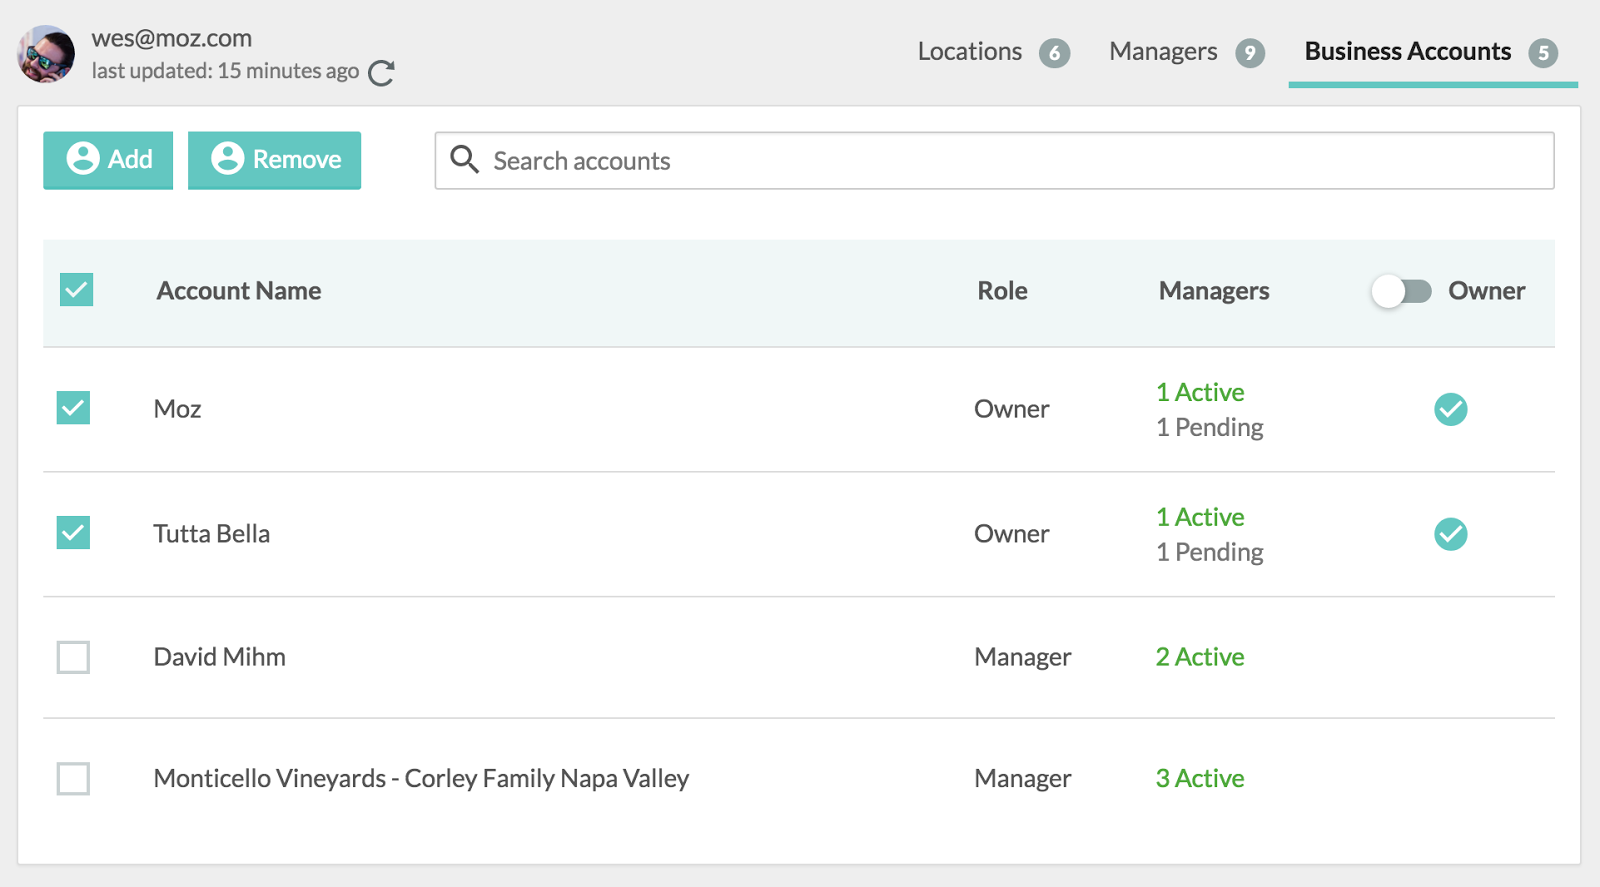Uncheck the Tutta Bella checkbox
This screenshot has height=887, width=1600.
point(73,533)
